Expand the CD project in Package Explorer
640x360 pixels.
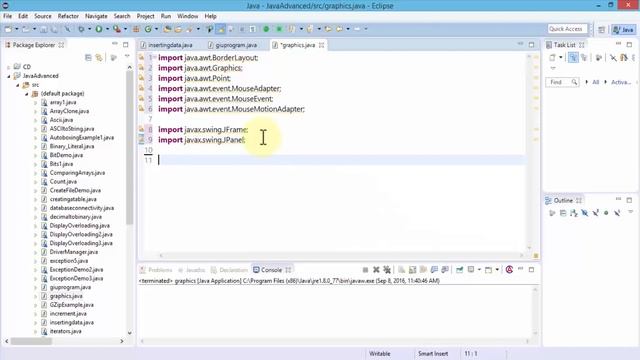pos(9,67)
